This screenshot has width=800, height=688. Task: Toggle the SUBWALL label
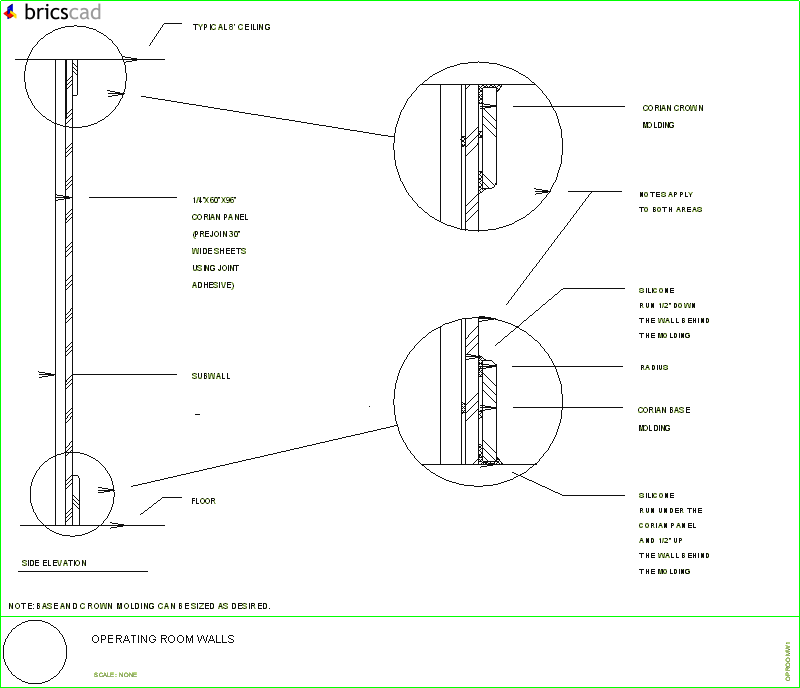coord(210,377)
